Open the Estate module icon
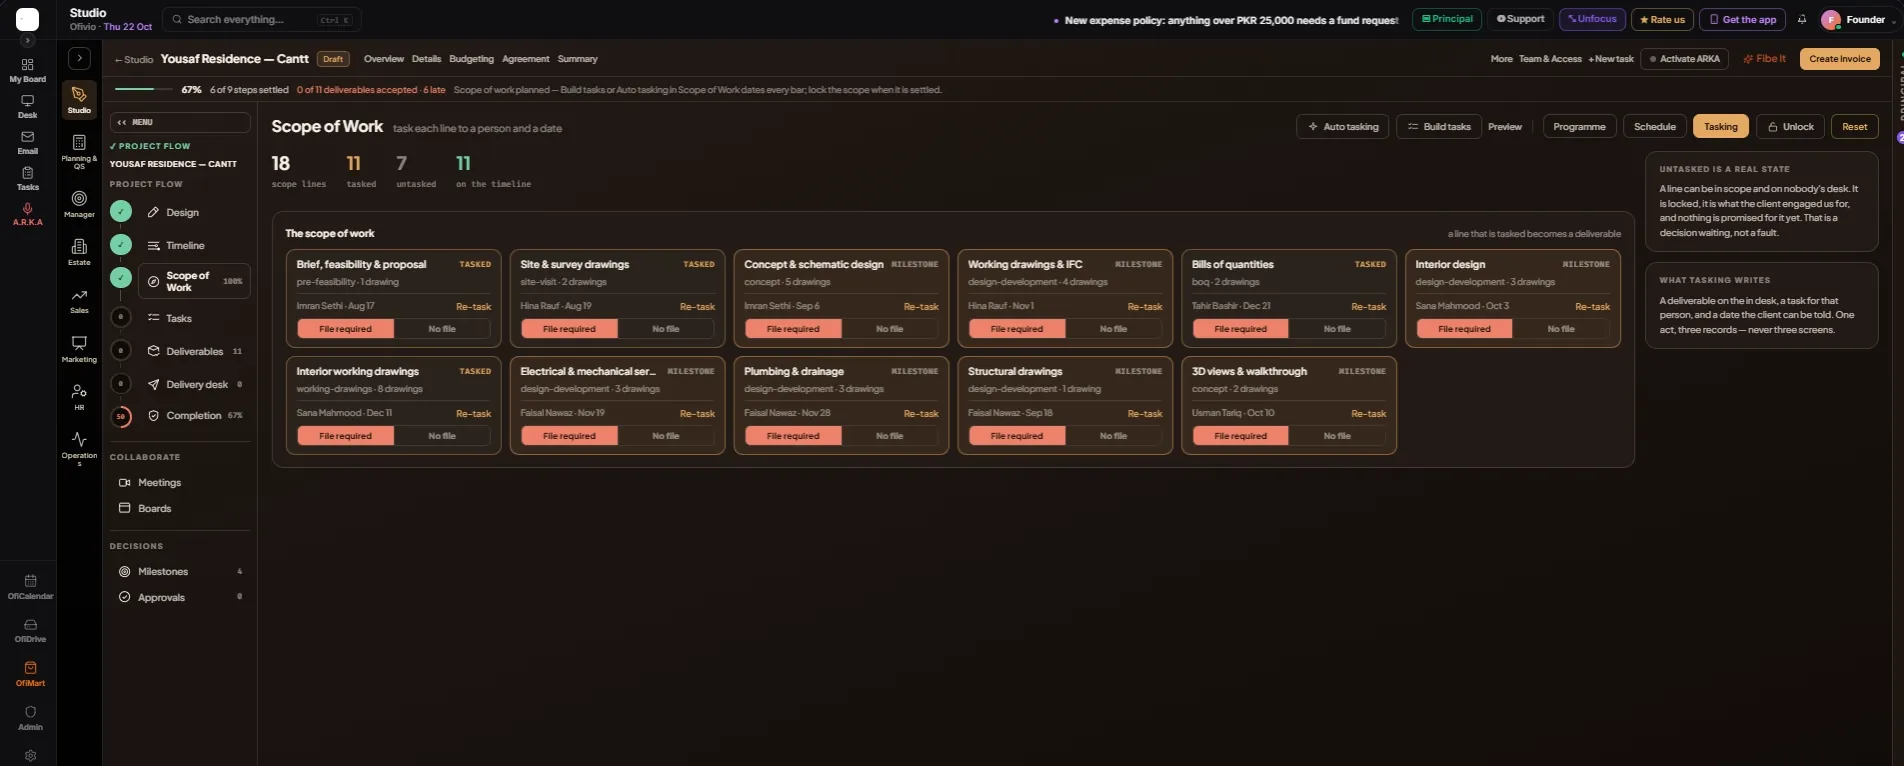This screenshot has width=1904, height=766. click(x=79, y=252)
